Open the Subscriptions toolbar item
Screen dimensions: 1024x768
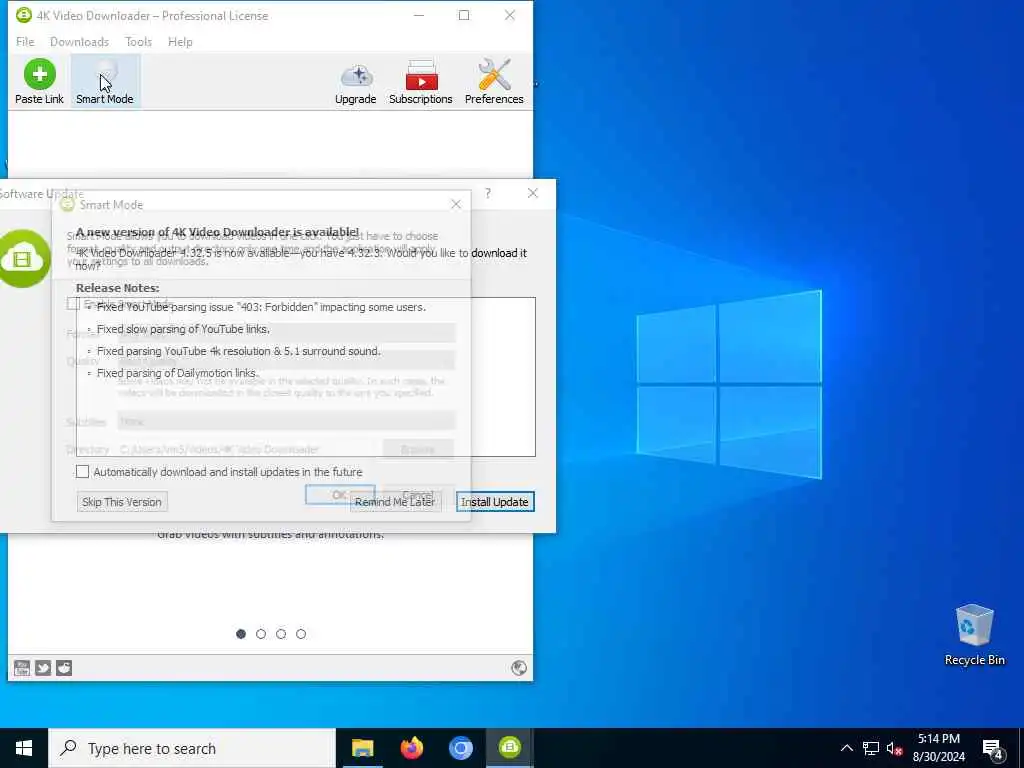point(421,82)
